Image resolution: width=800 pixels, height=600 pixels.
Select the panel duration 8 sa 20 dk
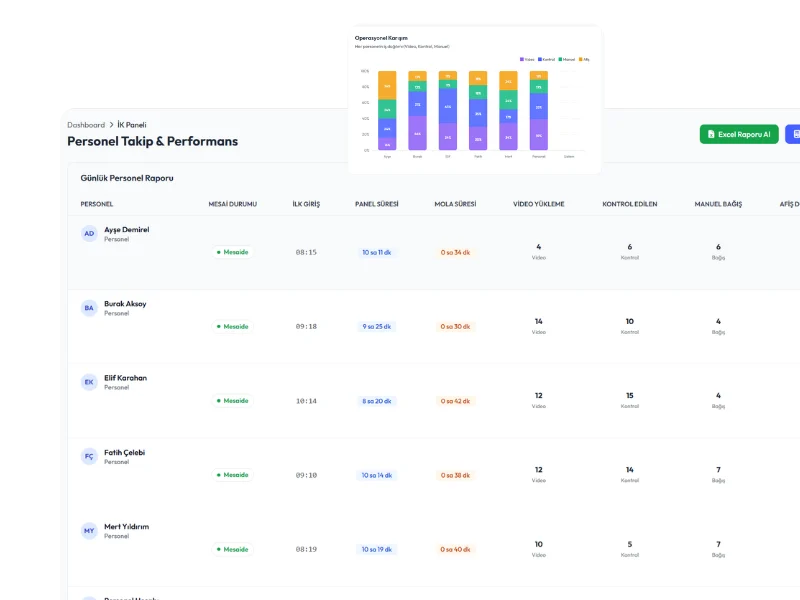click(x=377, y=401)
